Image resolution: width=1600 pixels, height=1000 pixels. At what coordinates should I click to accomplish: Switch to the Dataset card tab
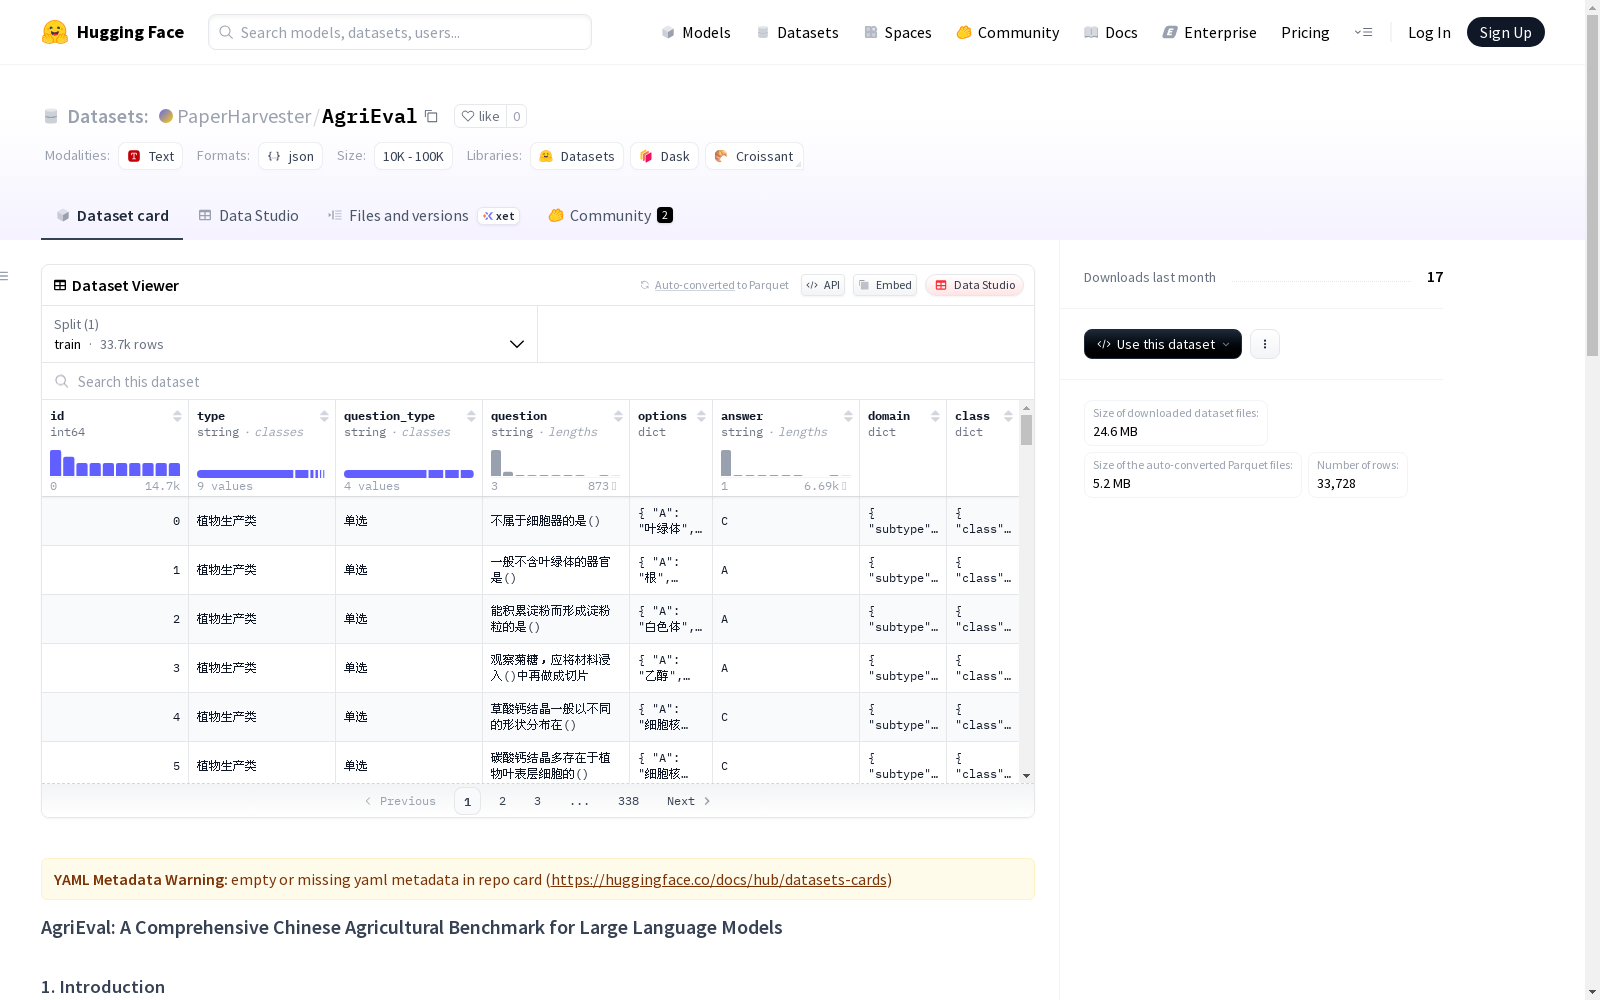[112, 216]
